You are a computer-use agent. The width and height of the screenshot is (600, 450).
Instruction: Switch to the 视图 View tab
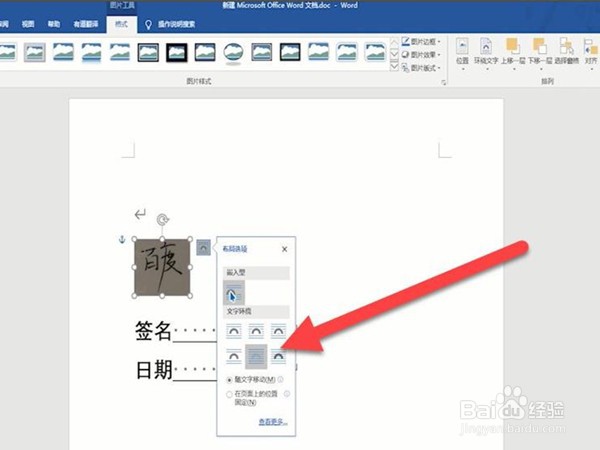coord(28,24)
